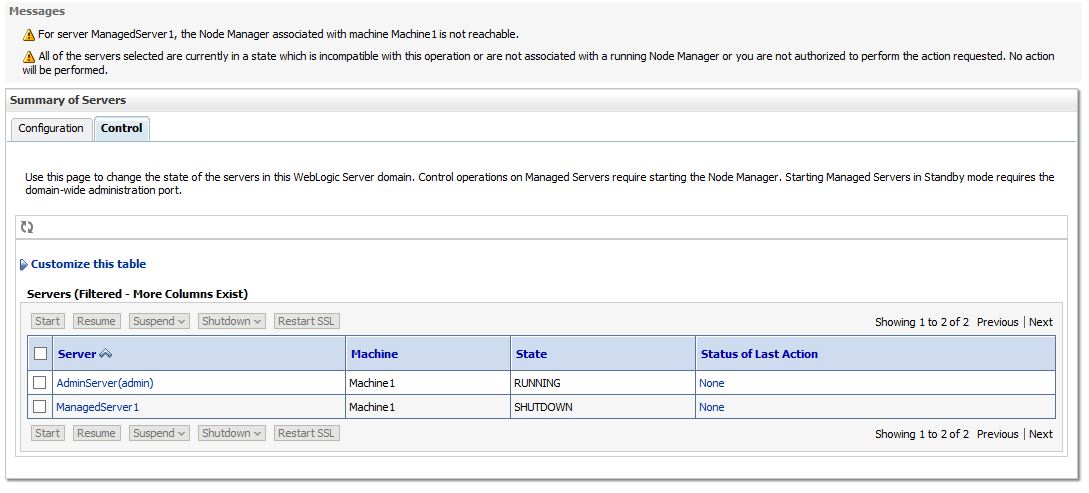1089x493 pixels.
Task: Click the bottom Restart SSL button
Action: 306,433
